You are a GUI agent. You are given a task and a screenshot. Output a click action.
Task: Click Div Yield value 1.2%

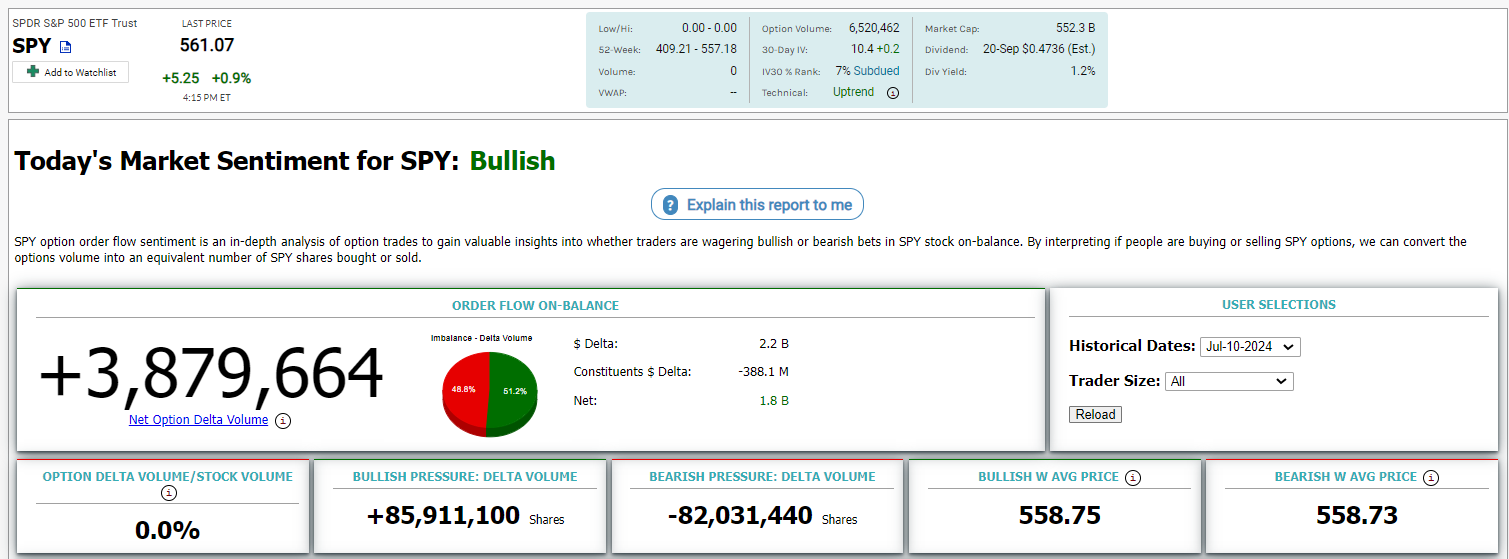pyautogui.click(x=1083, y=71)
